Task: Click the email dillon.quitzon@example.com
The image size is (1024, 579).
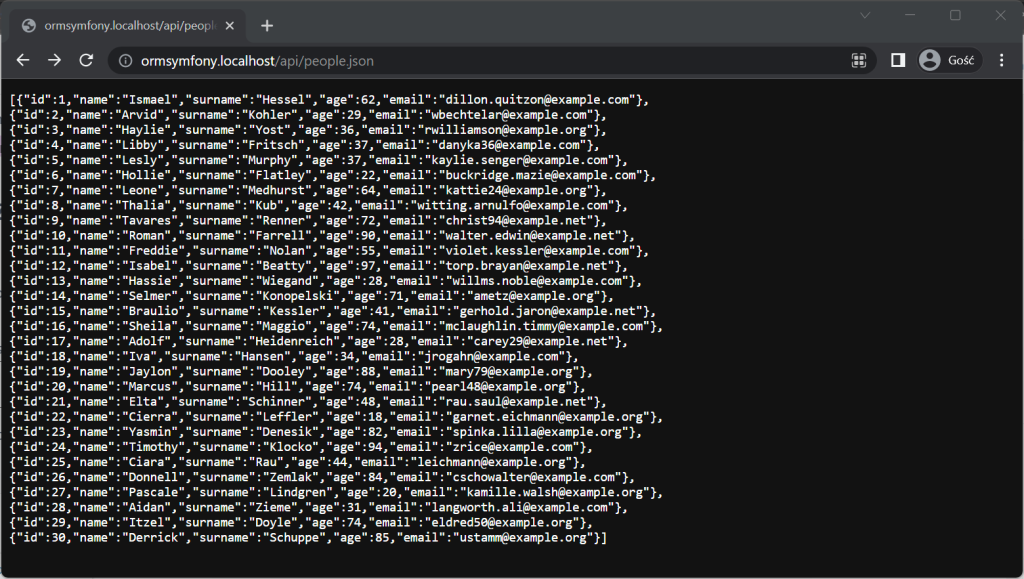Action: [x=537, y=100]
